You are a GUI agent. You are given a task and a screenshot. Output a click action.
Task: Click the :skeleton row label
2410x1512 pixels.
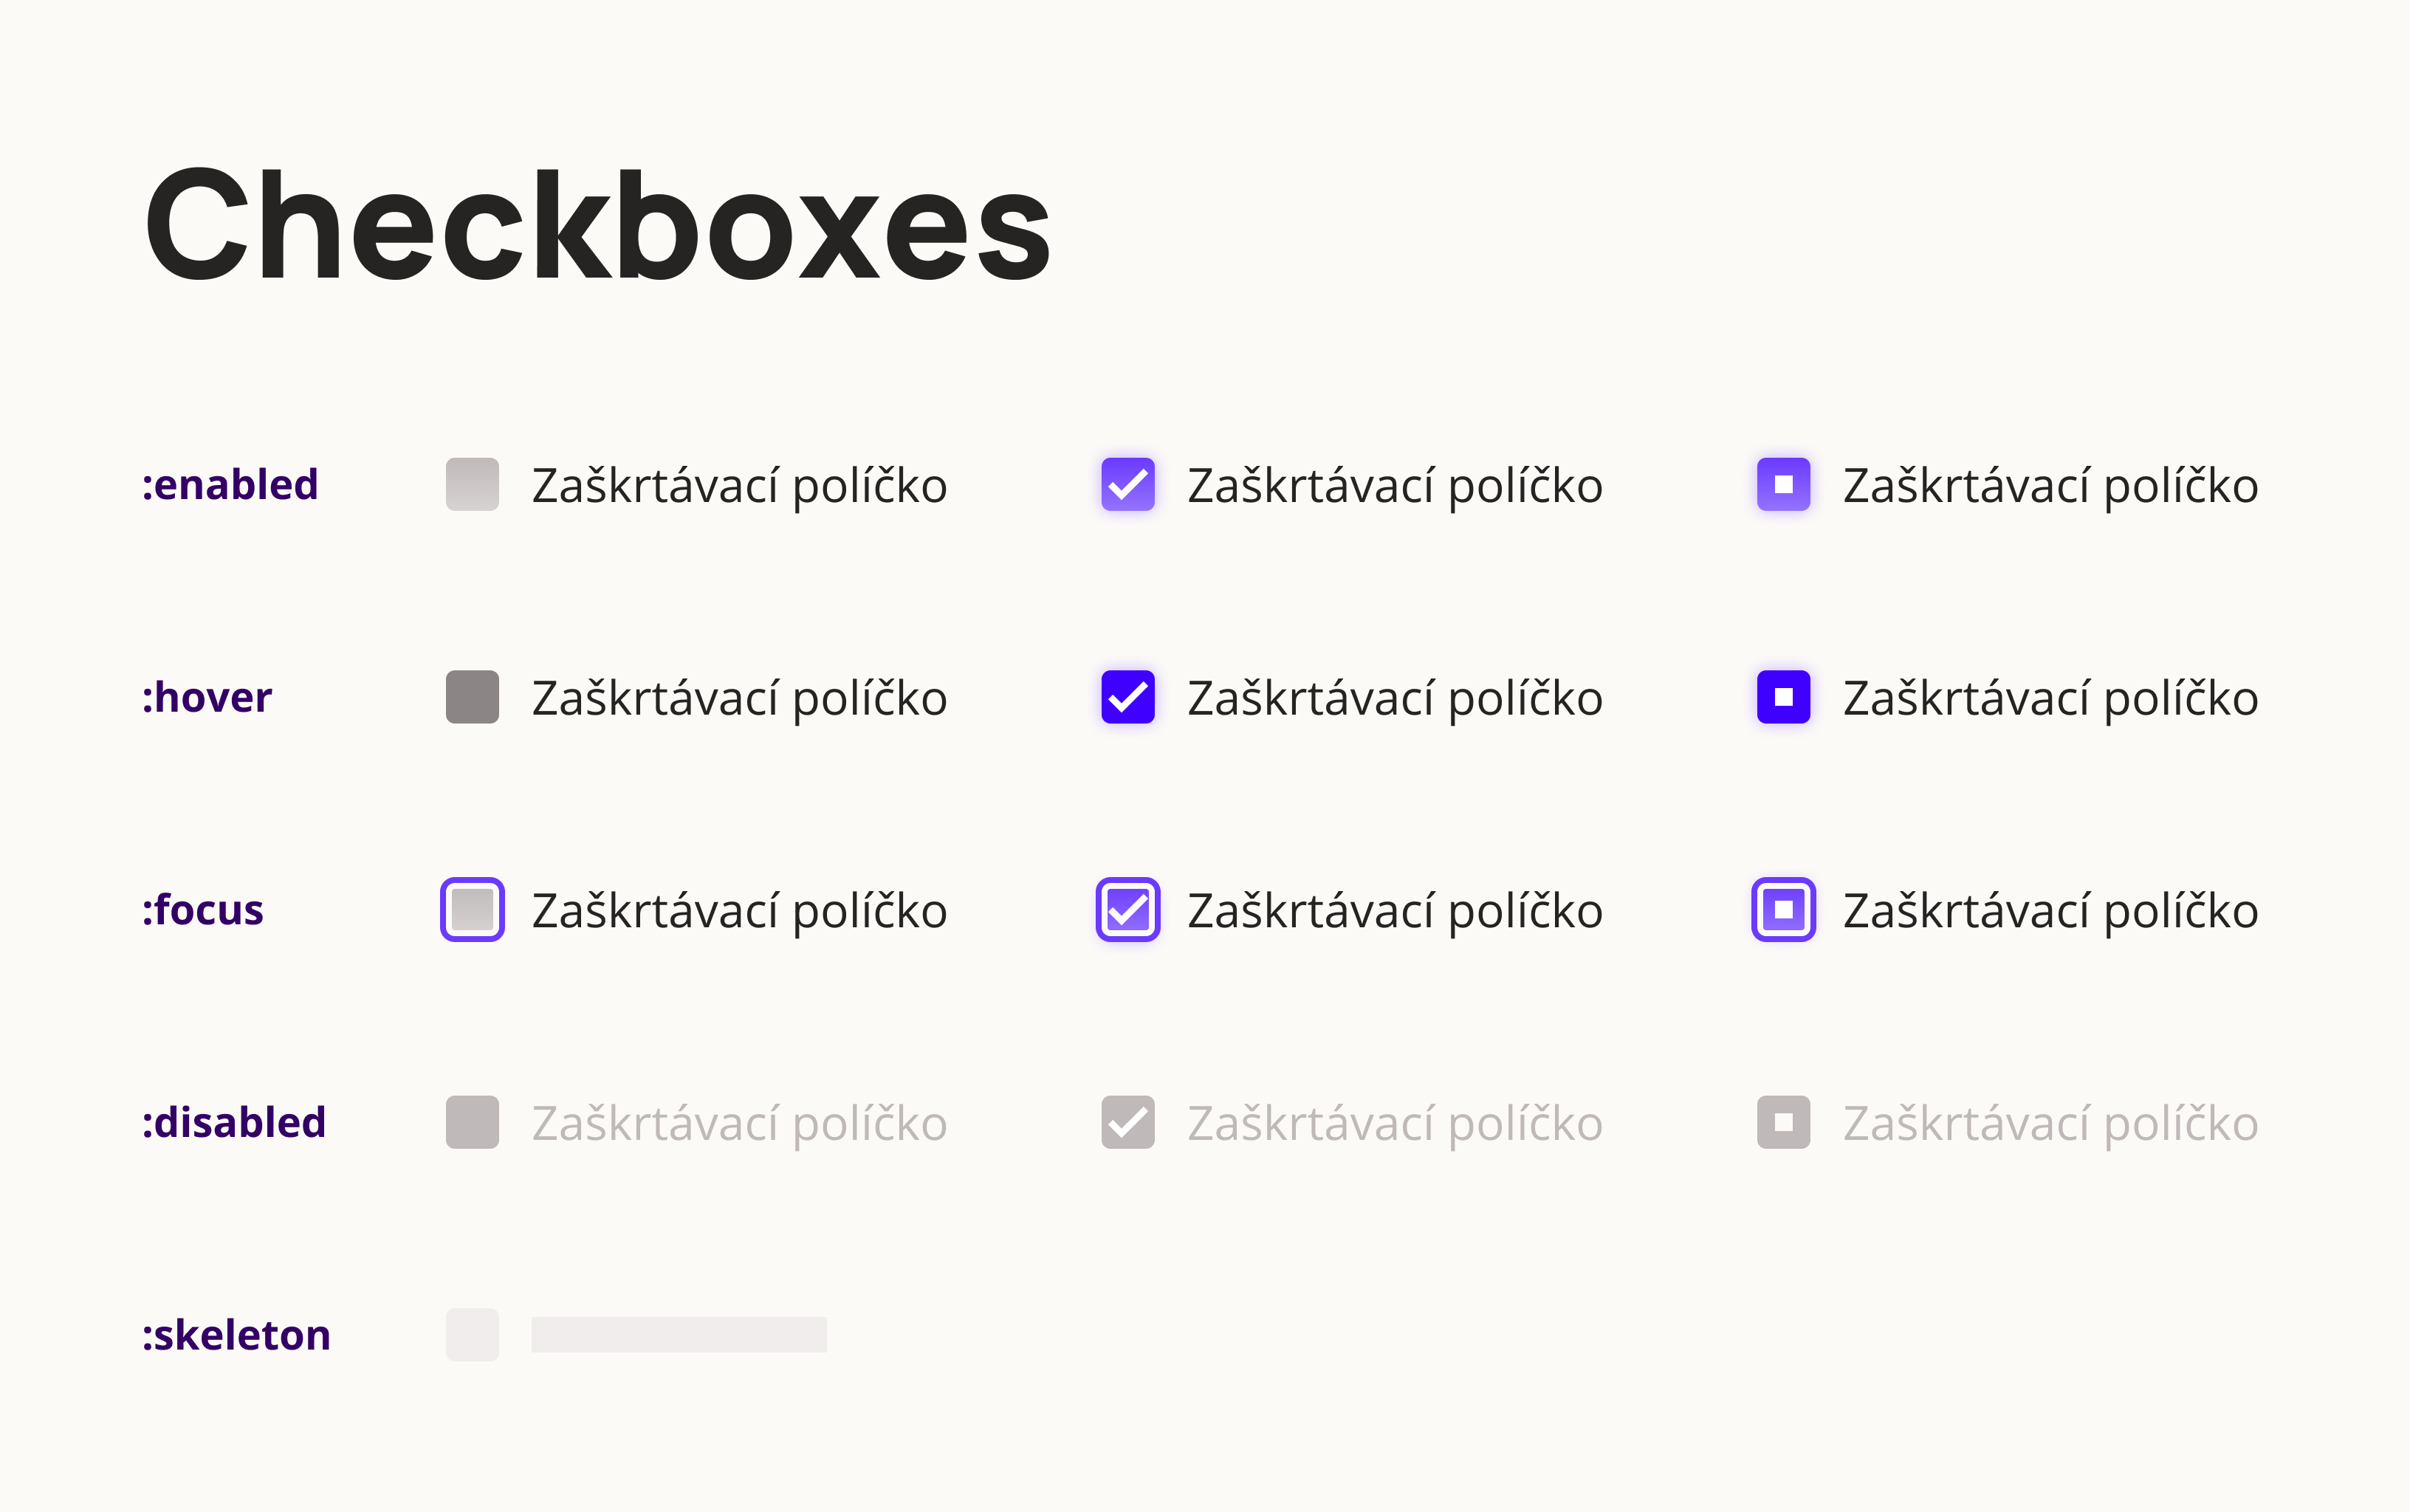[x=236, y=1335]
